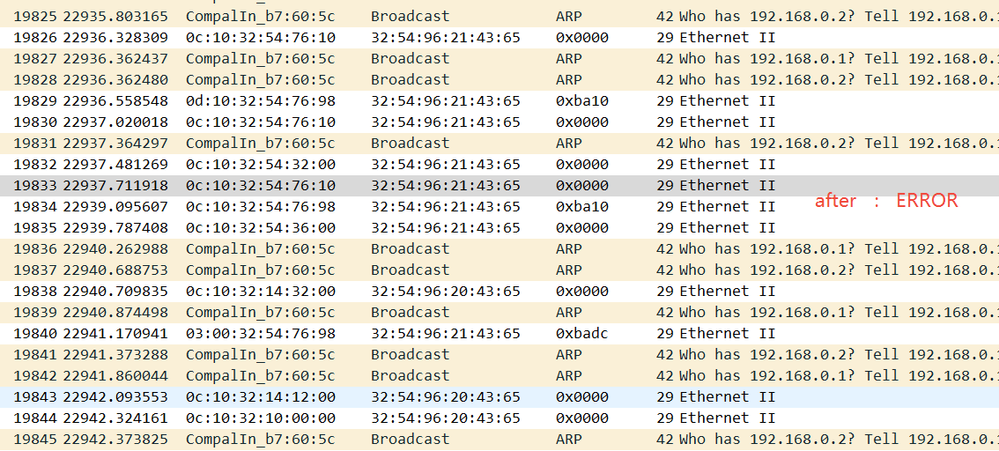
Task: Select ARP packet number 19831
Action: (400, 143)
